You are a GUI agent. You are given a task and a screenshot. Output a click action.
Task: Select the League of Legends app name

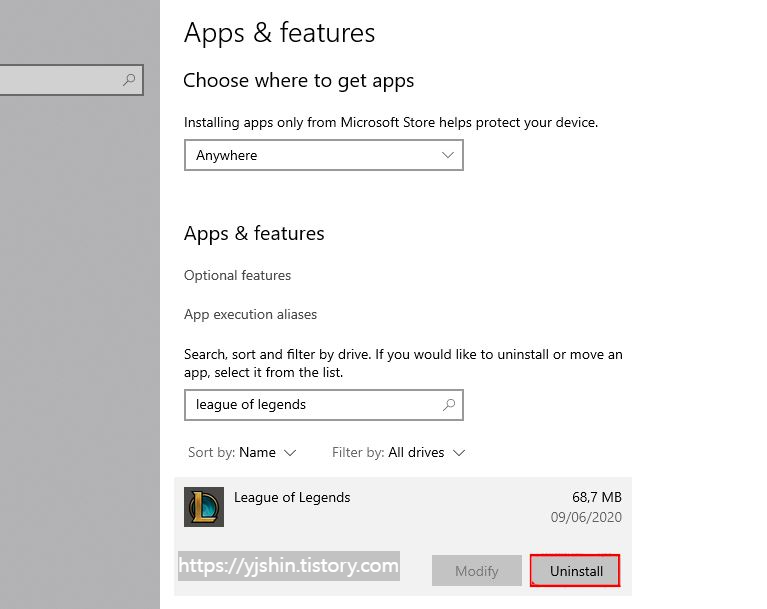click(292, 497)
